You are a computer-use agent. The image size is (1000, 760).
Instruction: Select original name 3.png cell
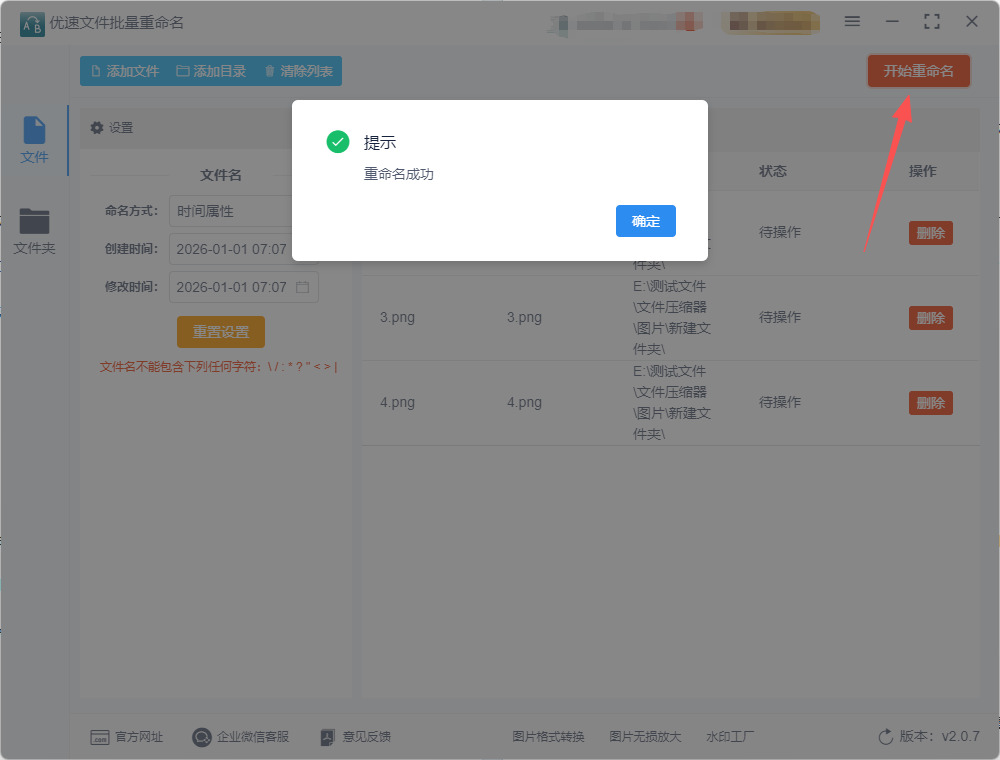point(397,318)
